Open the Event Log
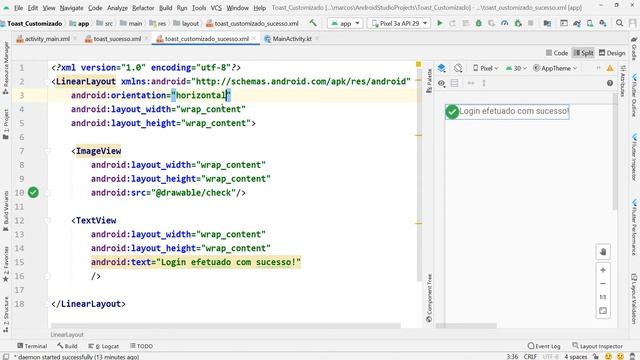640x360 pixels. [544, 346]
